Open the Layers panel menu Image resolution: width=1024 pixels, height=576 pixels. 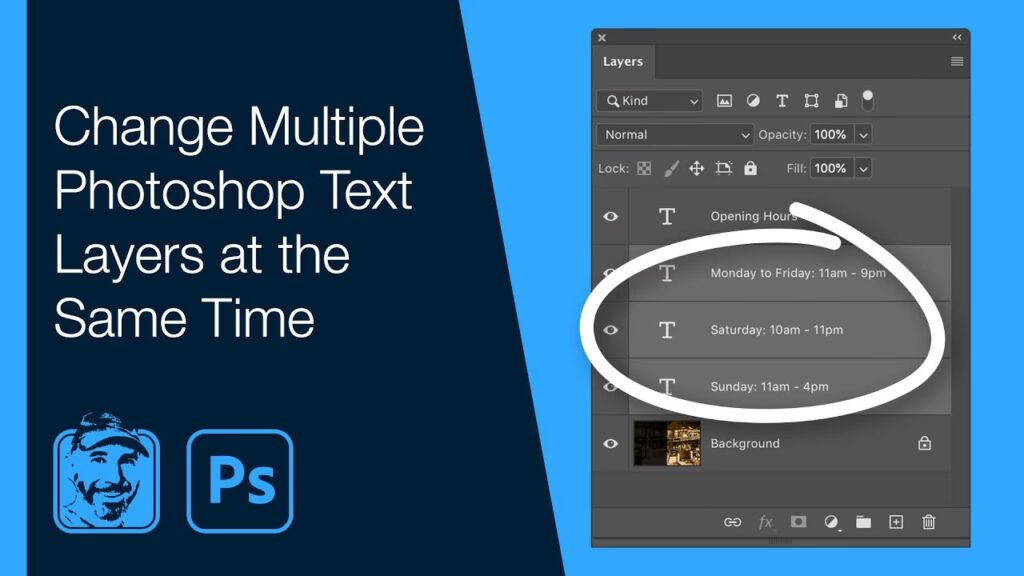[x=957, y=62]
